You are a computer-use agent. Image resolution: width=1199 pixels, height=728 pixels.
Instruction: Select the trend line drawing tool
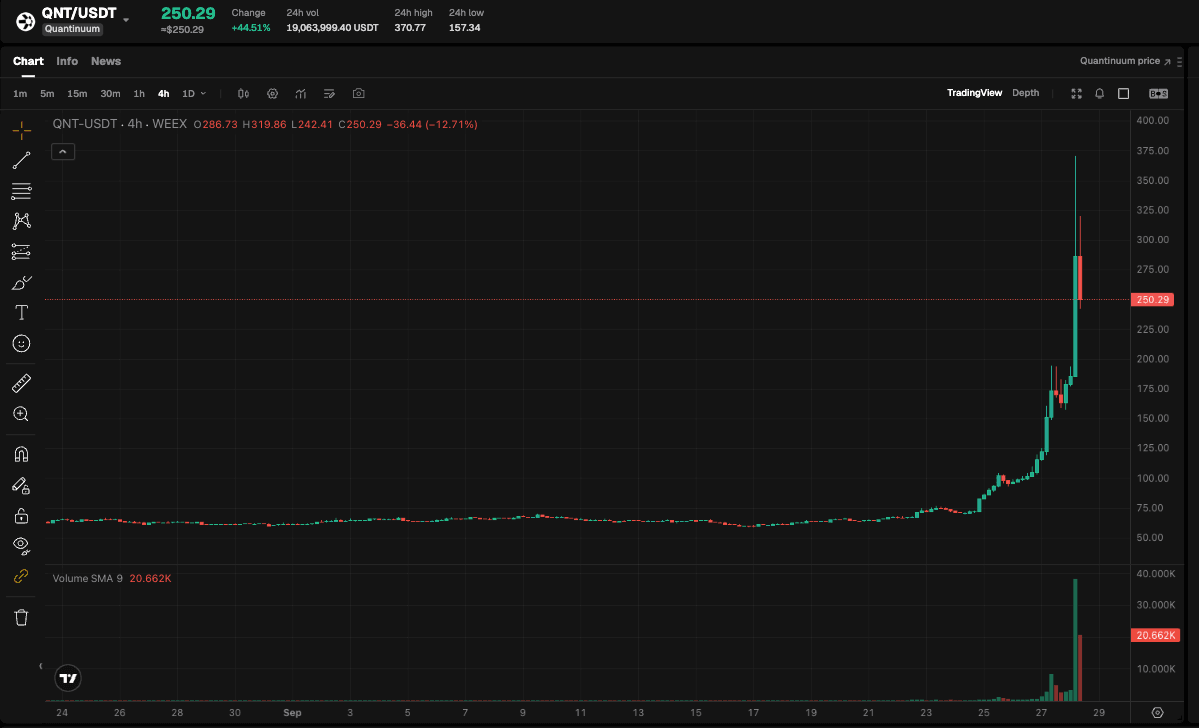(x=21, y=161)
